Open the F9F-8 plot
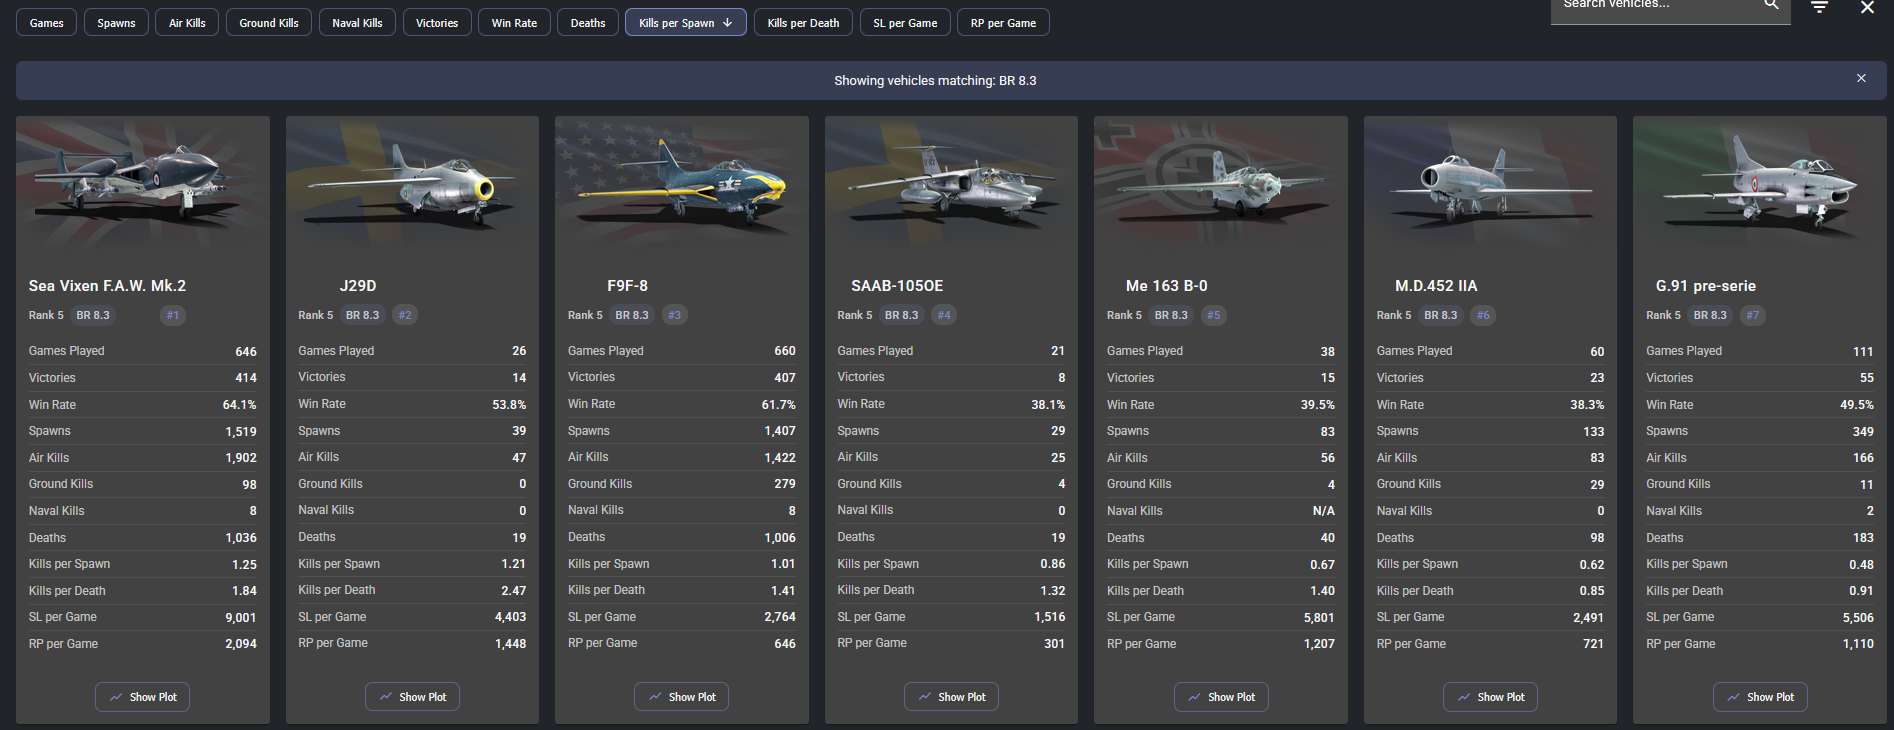1894x730 pixels. (x=681, y=697)
